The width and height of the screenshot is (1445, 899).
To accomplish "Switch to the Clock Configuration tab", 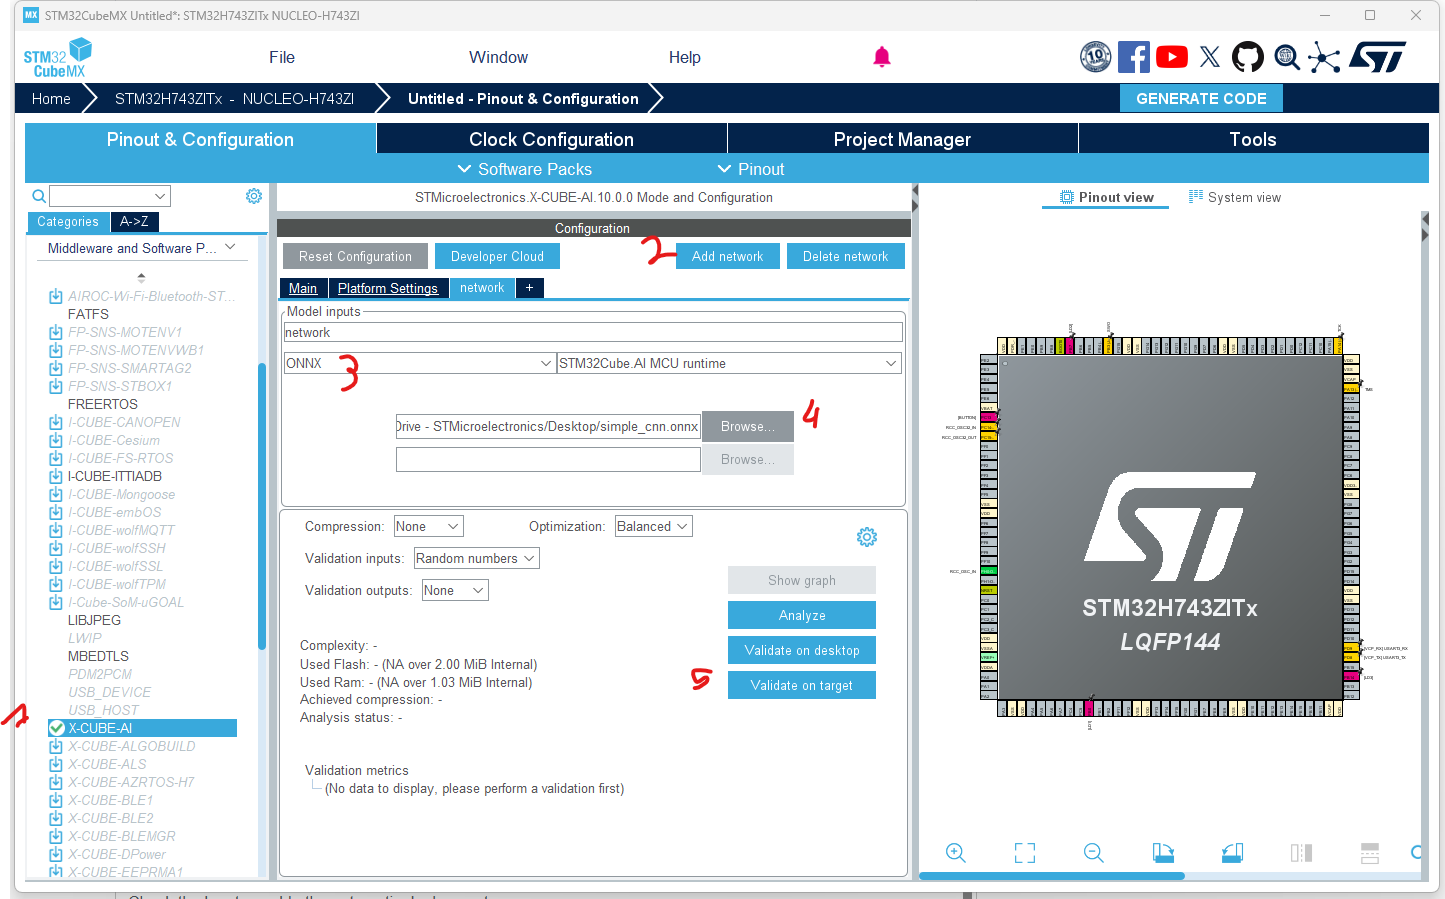I will coord(551,139).
